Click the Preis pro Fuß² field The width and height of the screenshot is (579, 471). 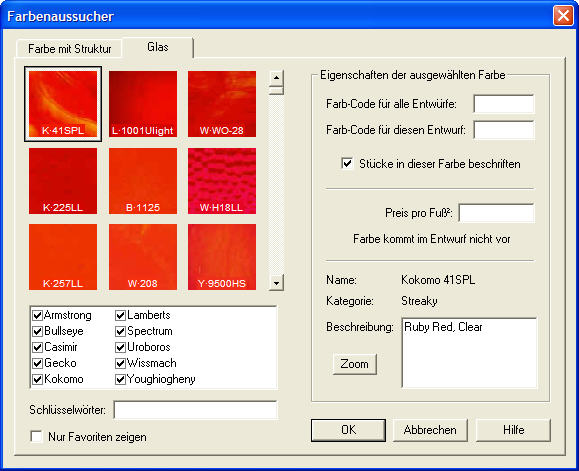click(x=496, y=213)
